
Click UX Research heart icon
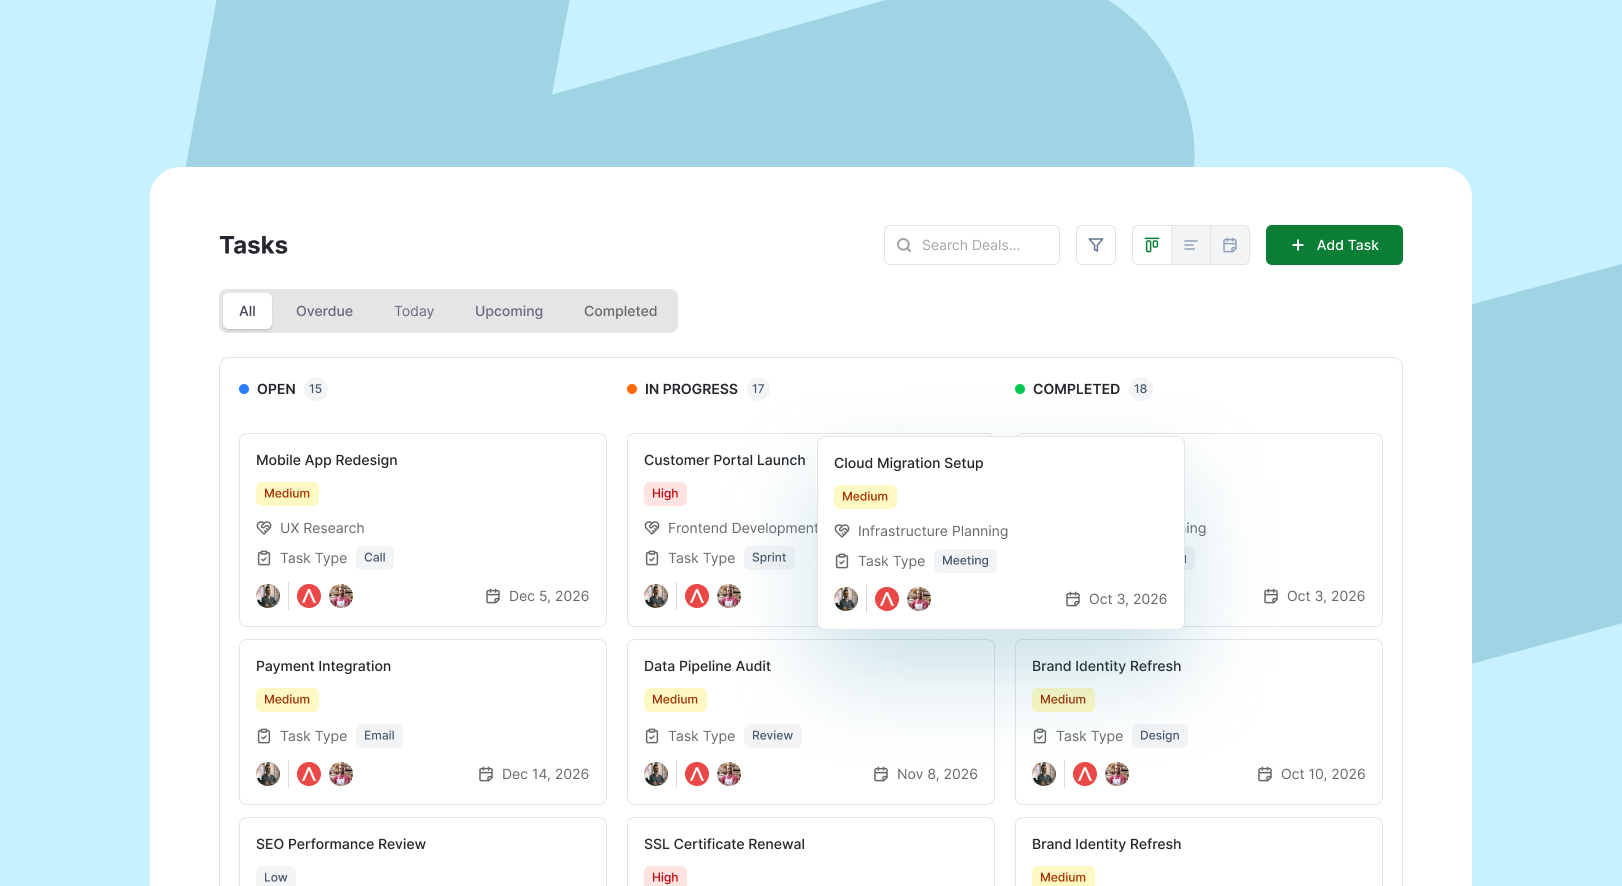click(264, 528)
